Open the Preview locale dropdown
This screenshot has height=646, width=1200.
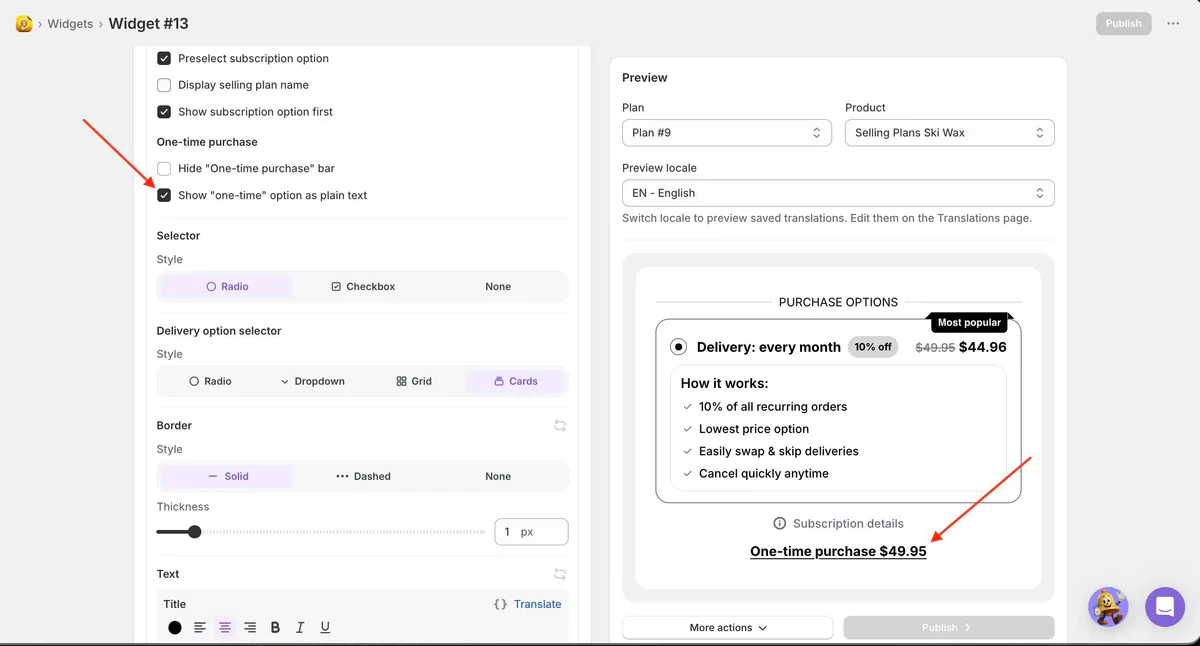838,193
